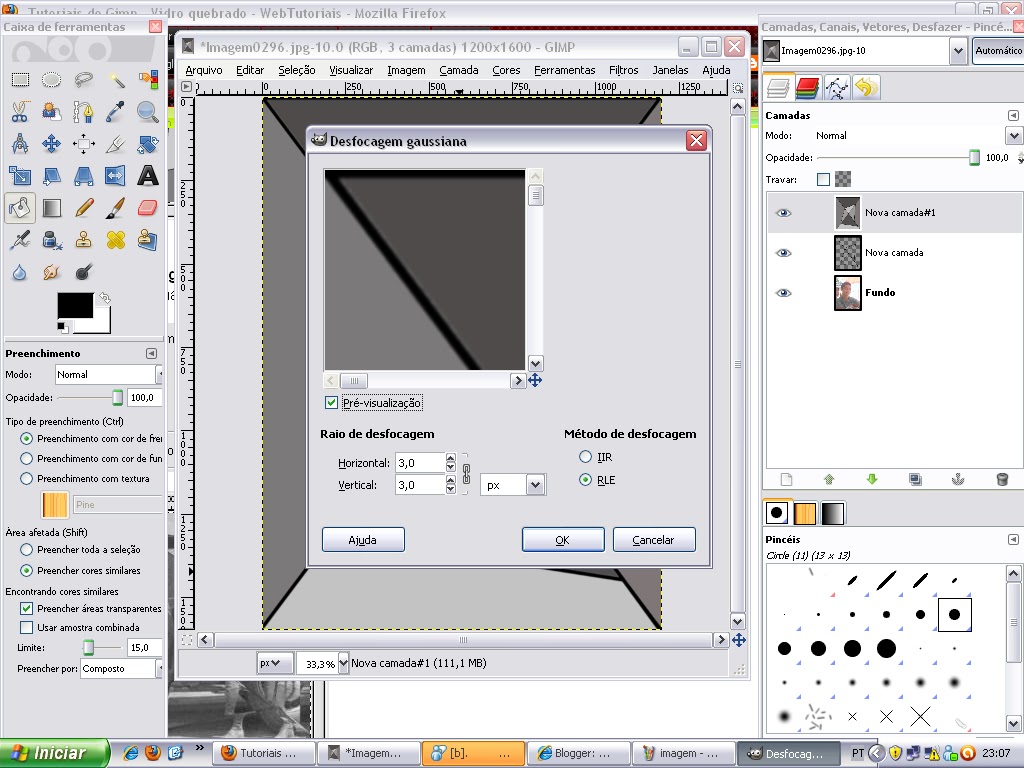Screen dimensions: 1024x768
Task: Click the black foreground color swatch
Action: (x=75, y=306)
